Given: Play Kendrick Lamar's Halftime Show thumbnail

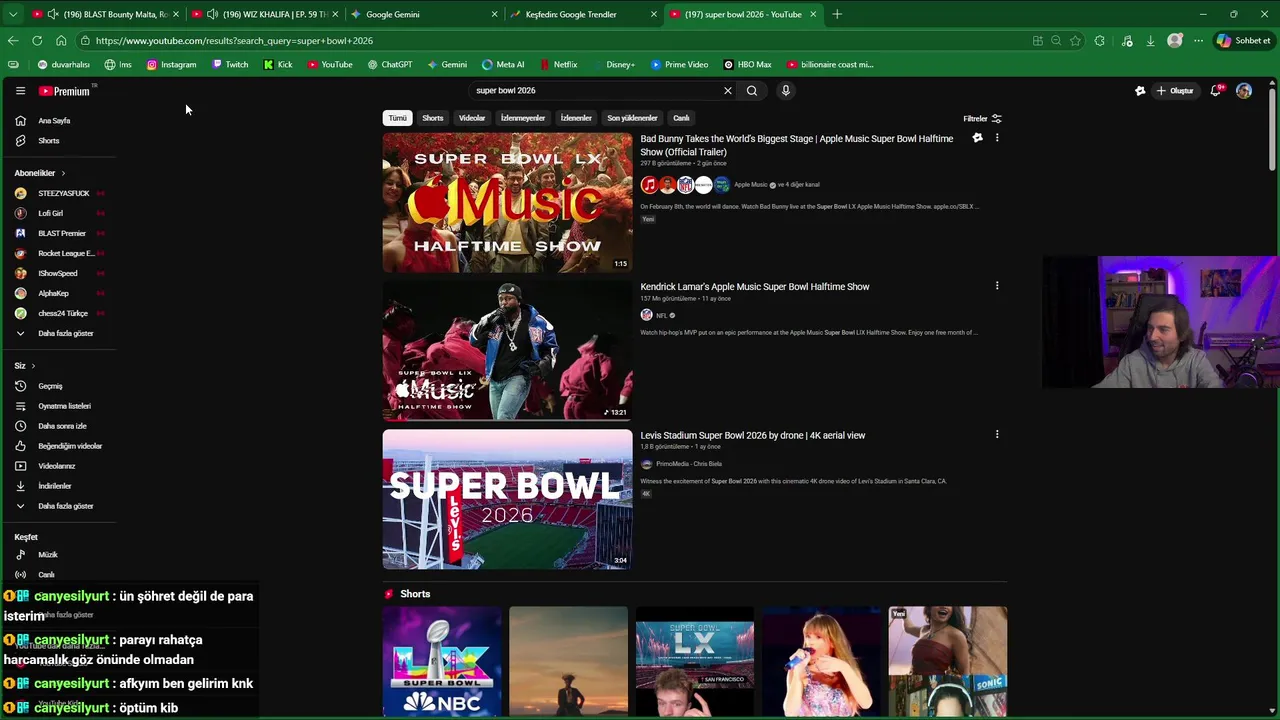Looking at the screenshot, I should tap(507, 351).
